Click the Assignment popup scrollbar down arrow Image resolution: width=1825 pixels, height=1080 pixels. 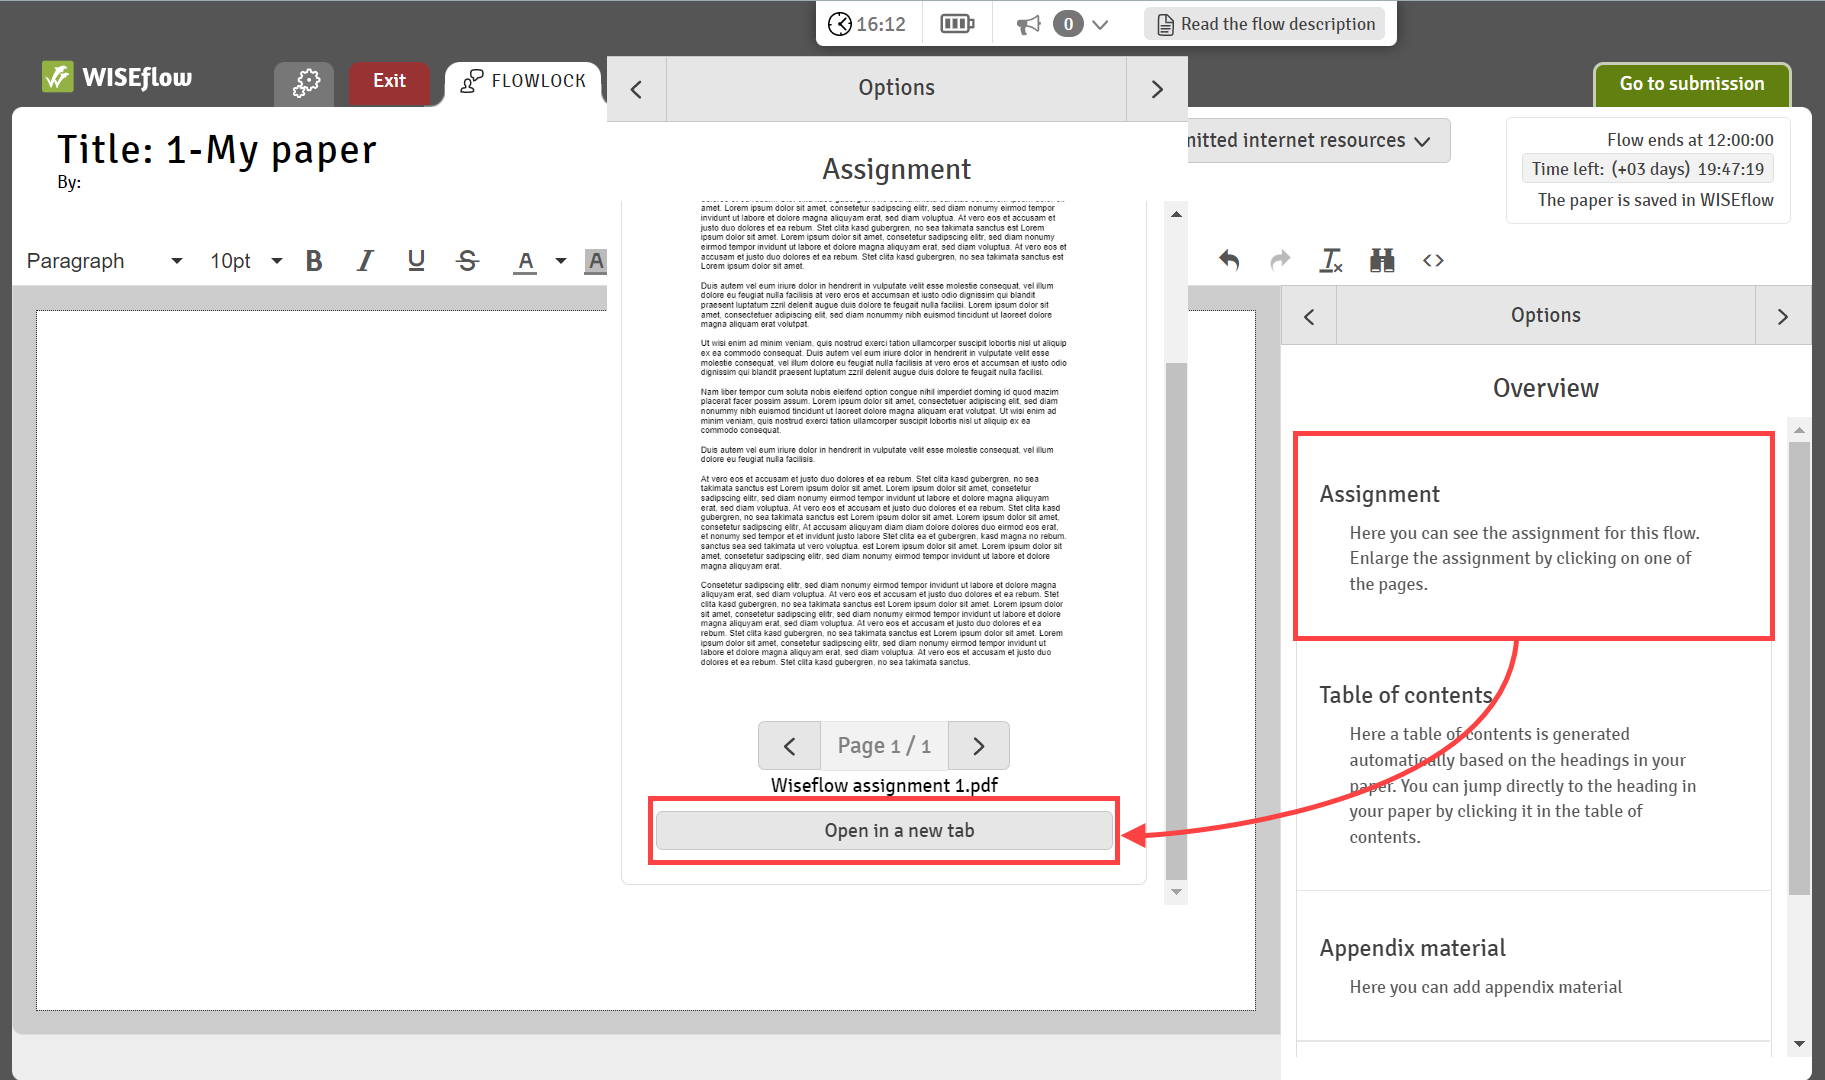pyautogui.click(x=1176, y=892)
